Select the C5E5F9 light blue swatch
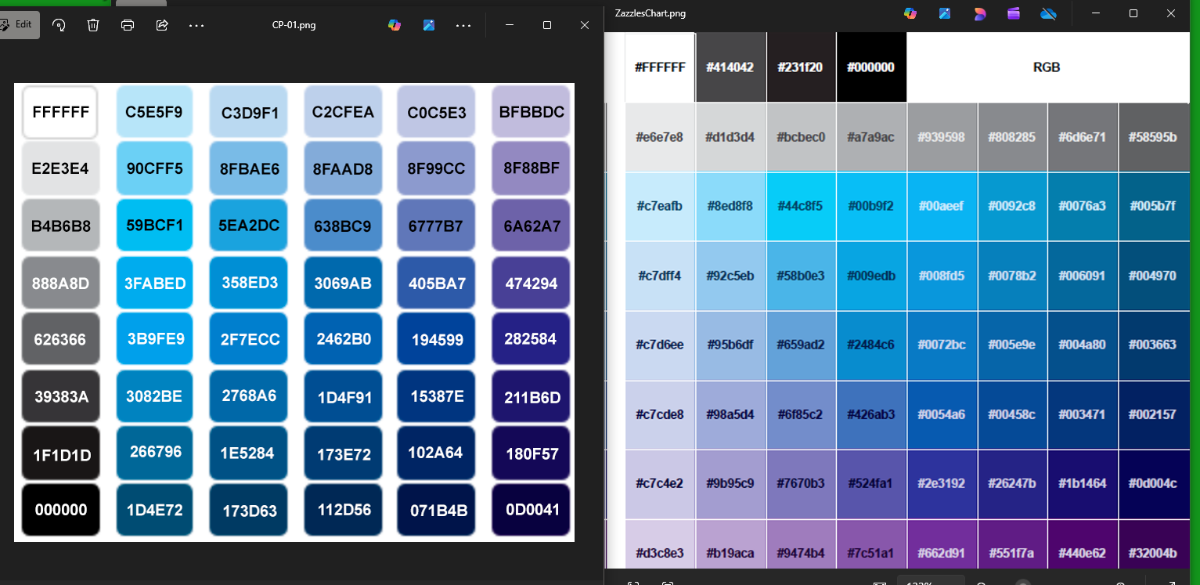This screenshot has width=1200, height=585. 154,112
